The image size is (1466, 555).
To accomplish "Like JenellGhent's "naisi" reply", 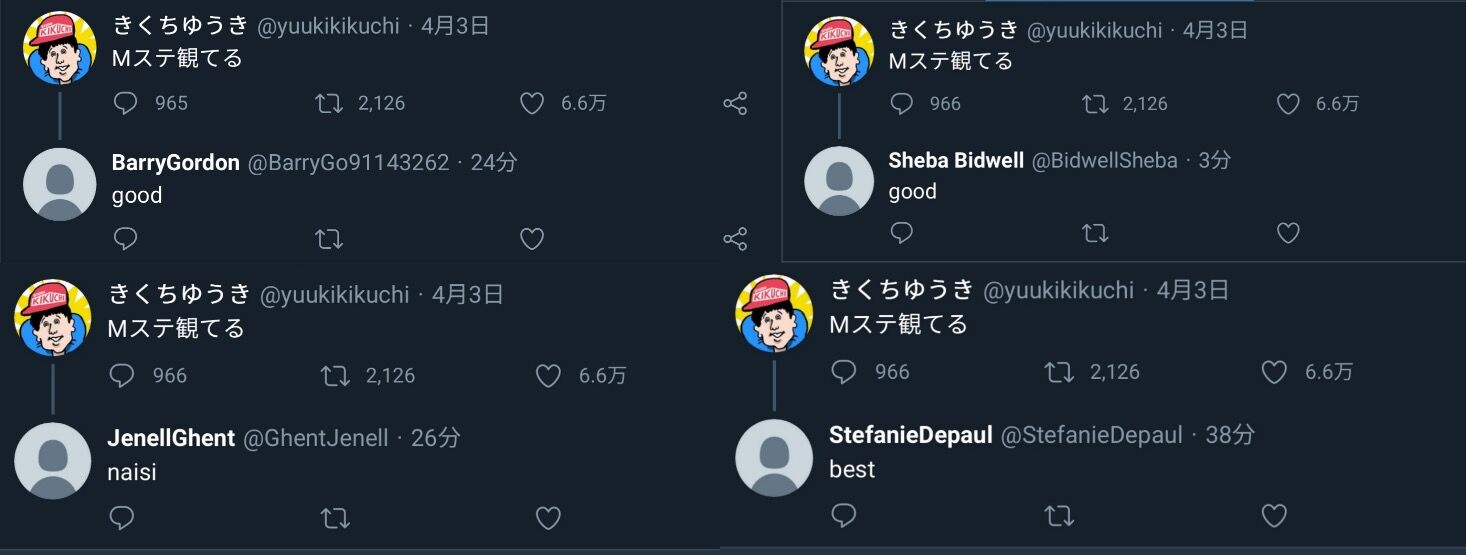I will pyautogui.click(x=548, y=518).
